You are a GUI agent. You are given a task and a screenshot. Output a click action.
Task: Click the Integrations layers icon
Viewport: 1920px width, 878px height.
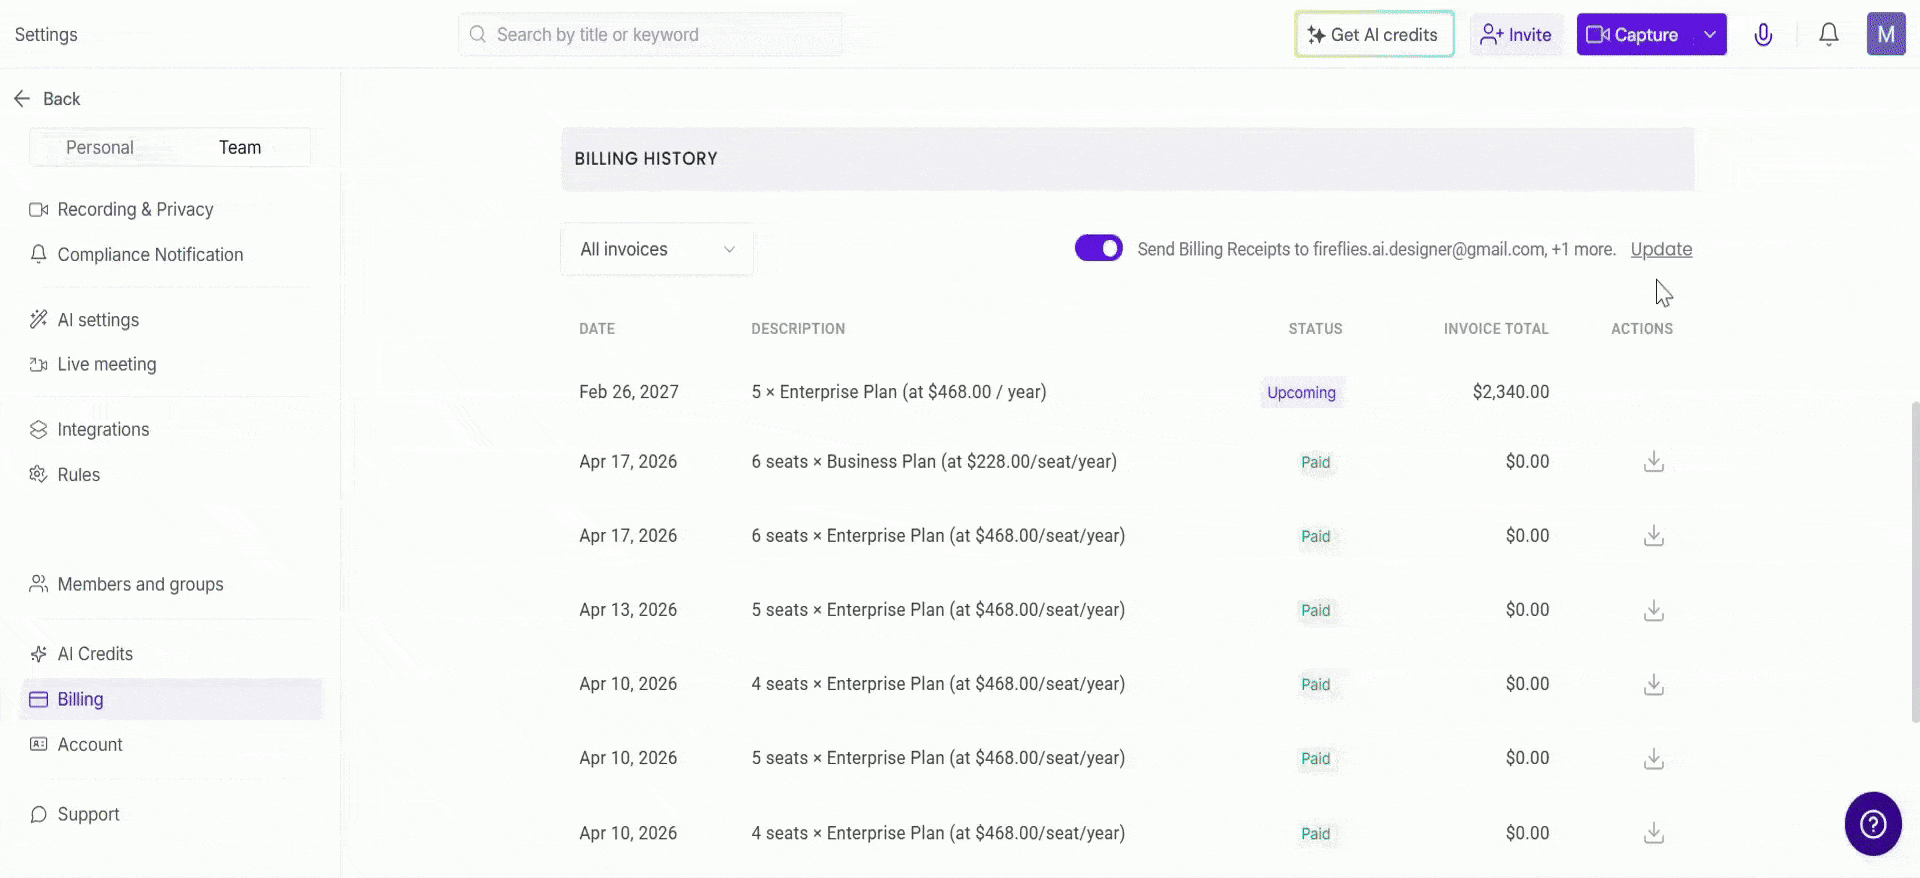(38, 430)
